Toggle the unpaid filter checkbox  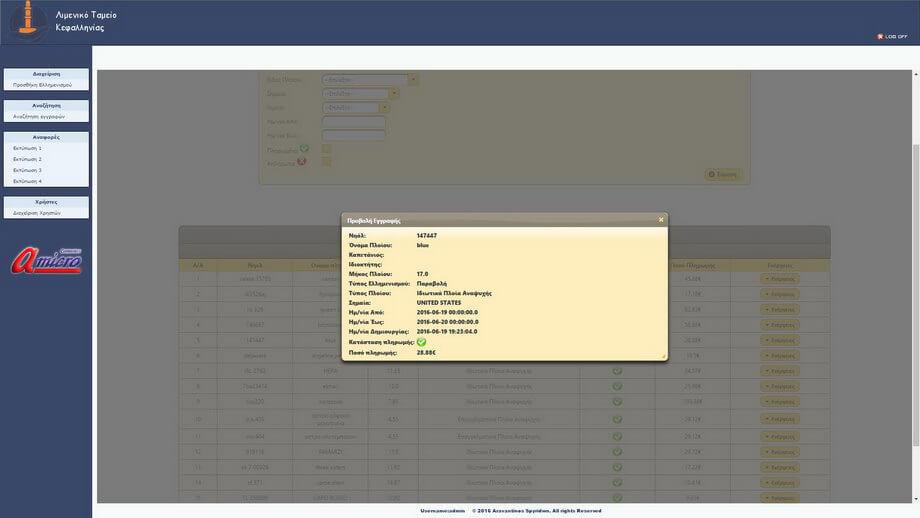click(326, 161)
